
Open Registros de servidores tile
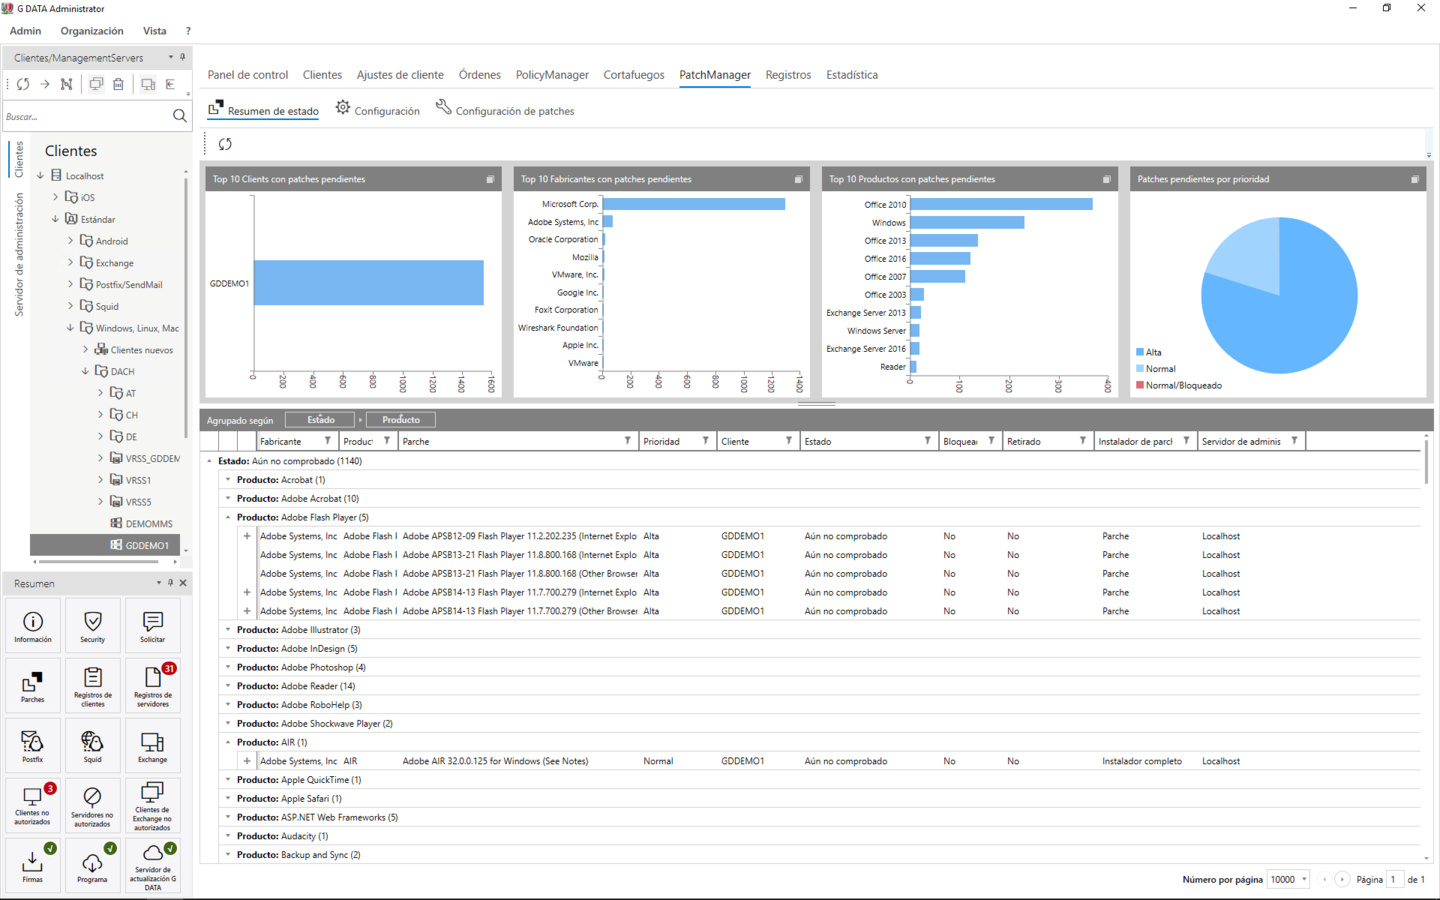152,685
